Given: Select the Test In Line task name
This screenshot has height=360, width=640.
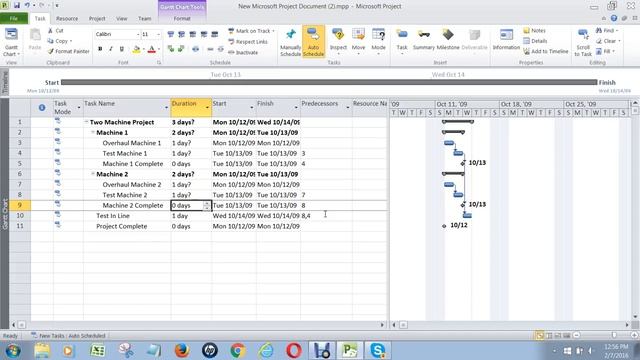Looking at the screenshot, I should click(113, 216).
